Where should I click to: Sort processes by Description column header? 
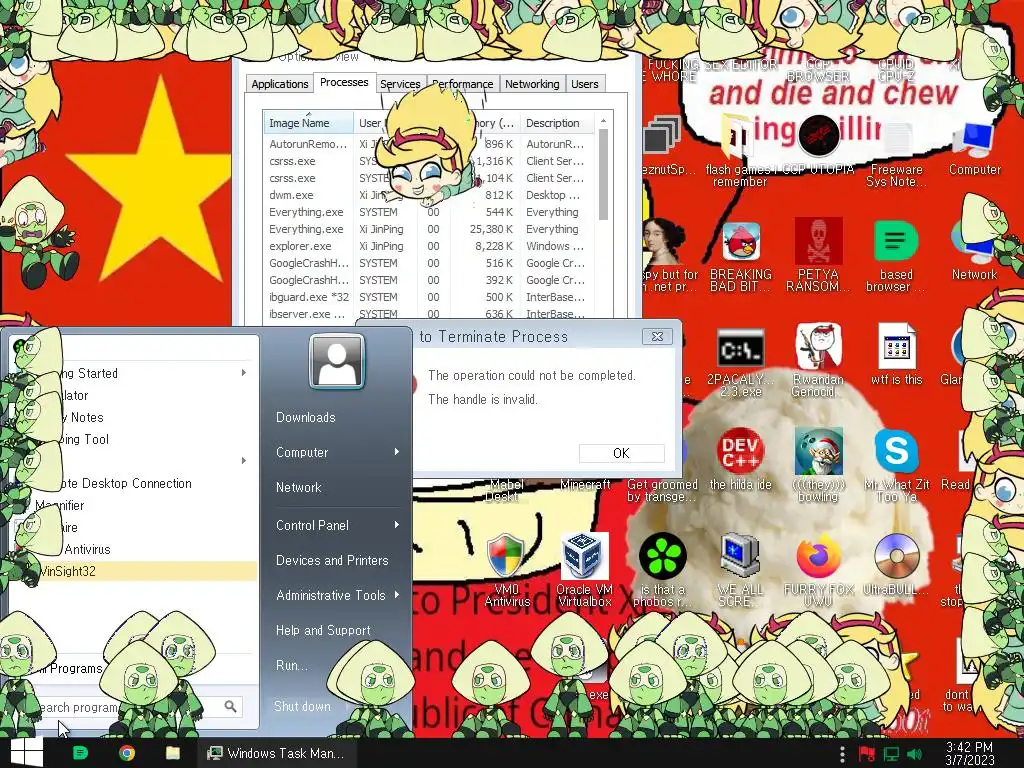(557, 123)
